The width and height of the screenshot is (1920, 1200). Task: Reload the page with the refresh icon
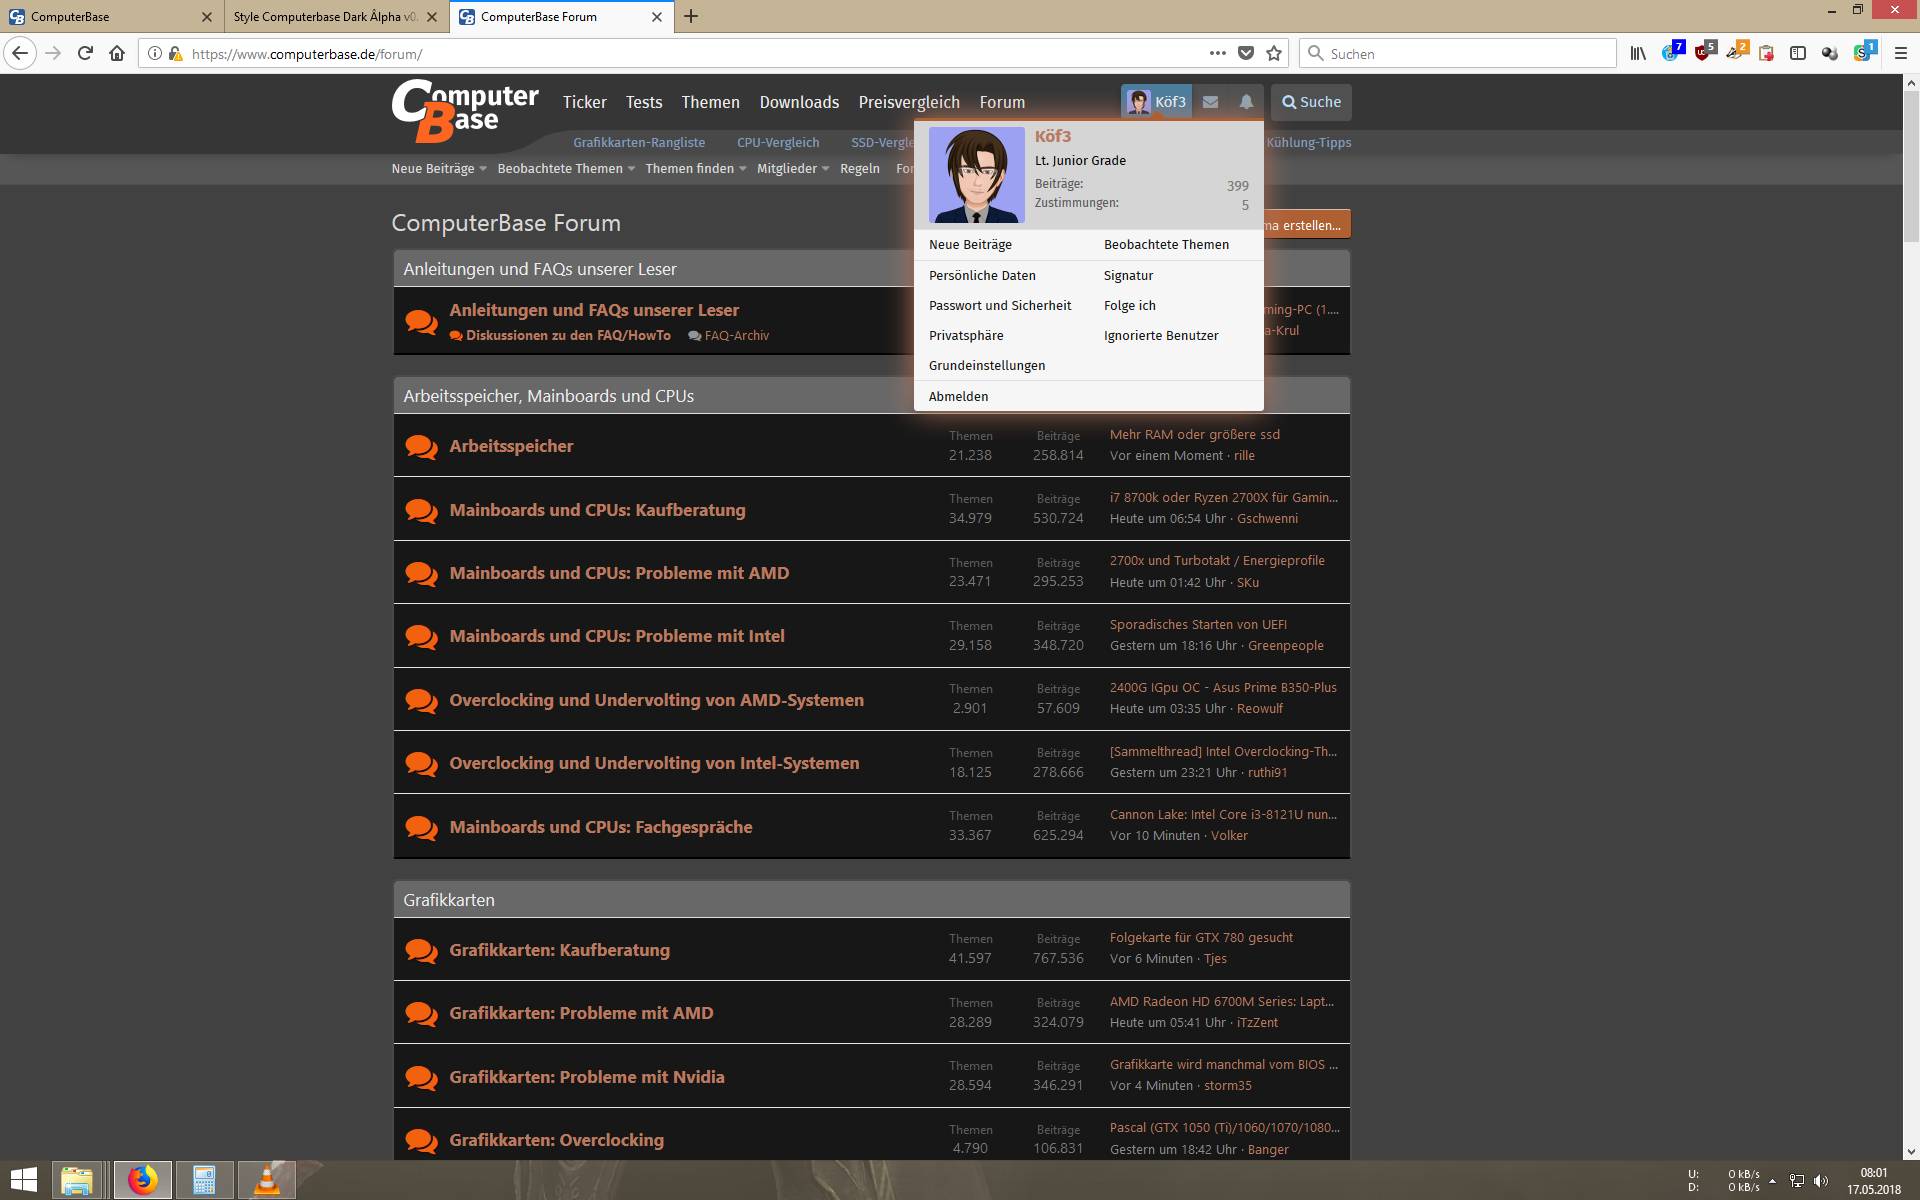[85, 54]
